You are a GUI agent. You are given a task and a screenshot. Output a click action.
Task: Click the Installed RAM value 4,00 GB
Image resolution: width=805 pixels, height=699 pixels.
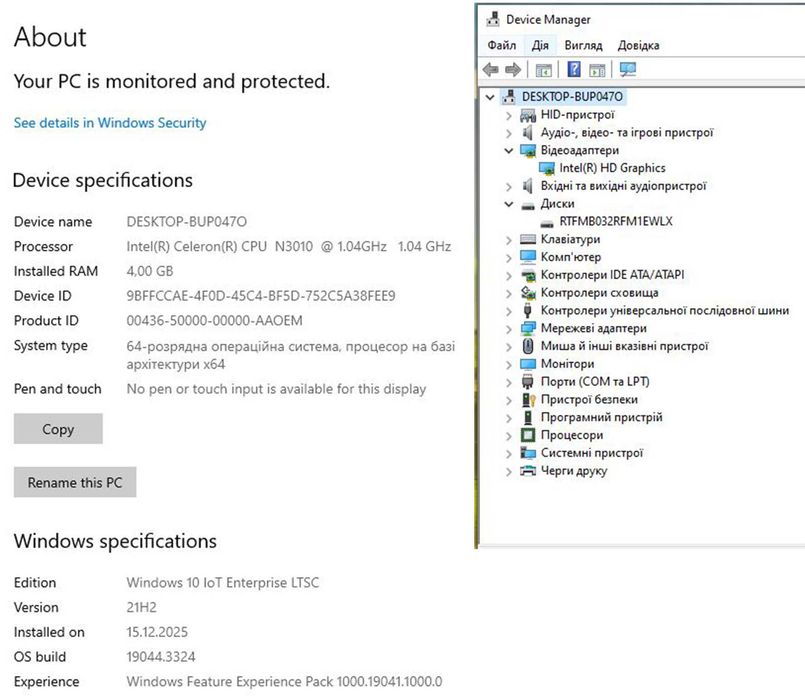[x=150, y=271]
